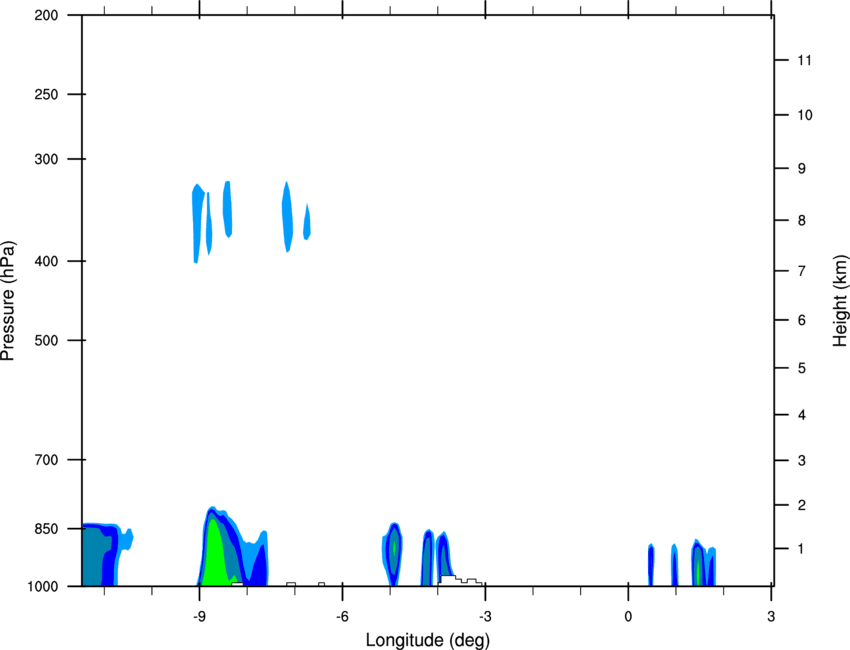The width and height of the screenshot is (850, 650).
Task: Click the 850 pressure tick label
Action: 46,529
